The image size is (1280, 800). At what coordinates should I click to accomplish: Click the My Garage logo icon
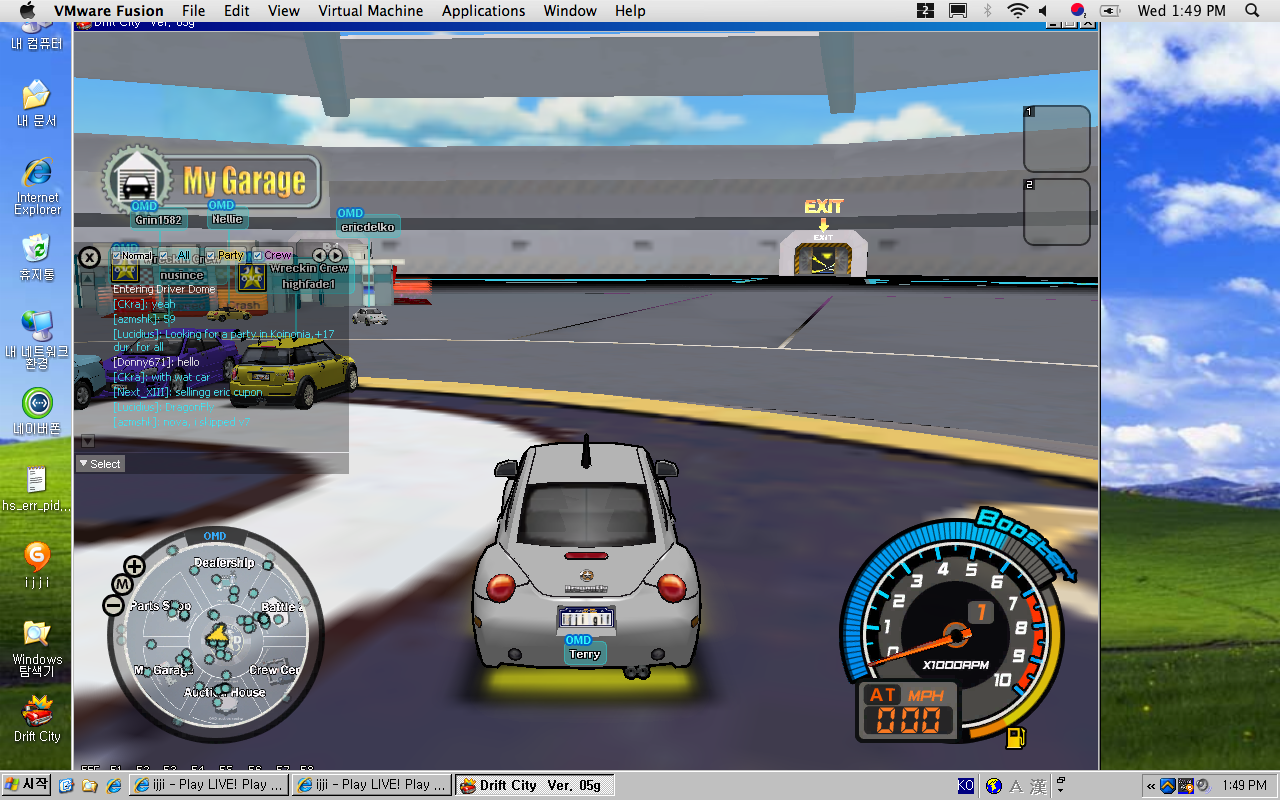tap(136, 180)
